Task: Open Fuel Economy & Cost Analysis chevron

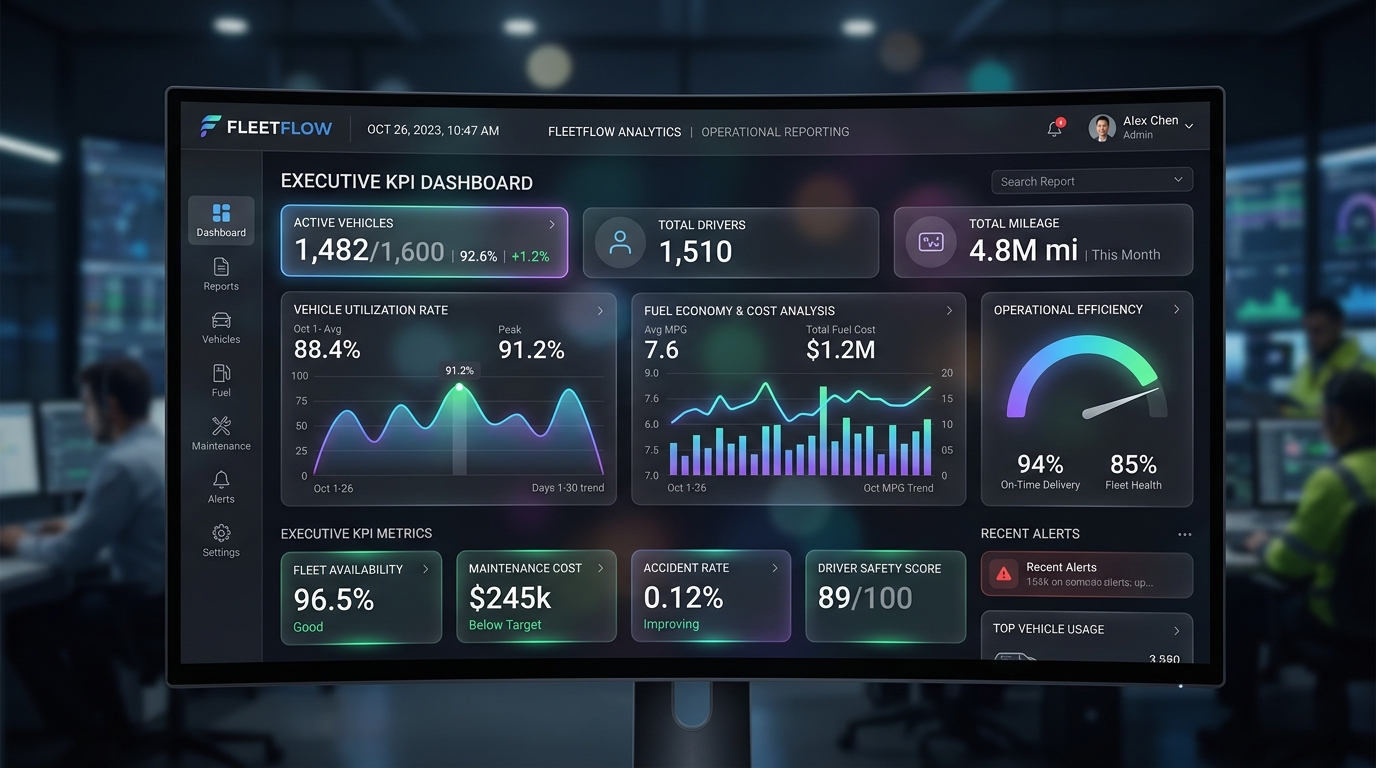Action: coord(949,311)
